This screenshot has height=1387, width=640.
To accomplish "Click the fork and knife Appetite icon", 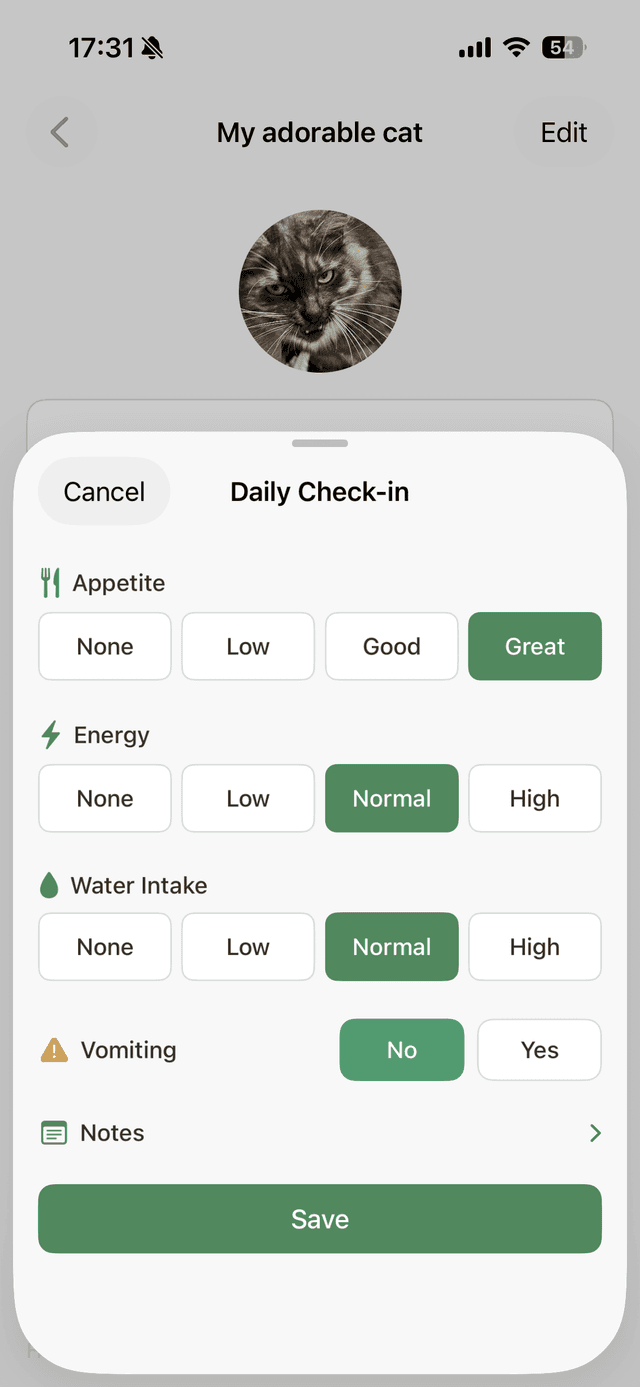I will click(x=51, y=583).
